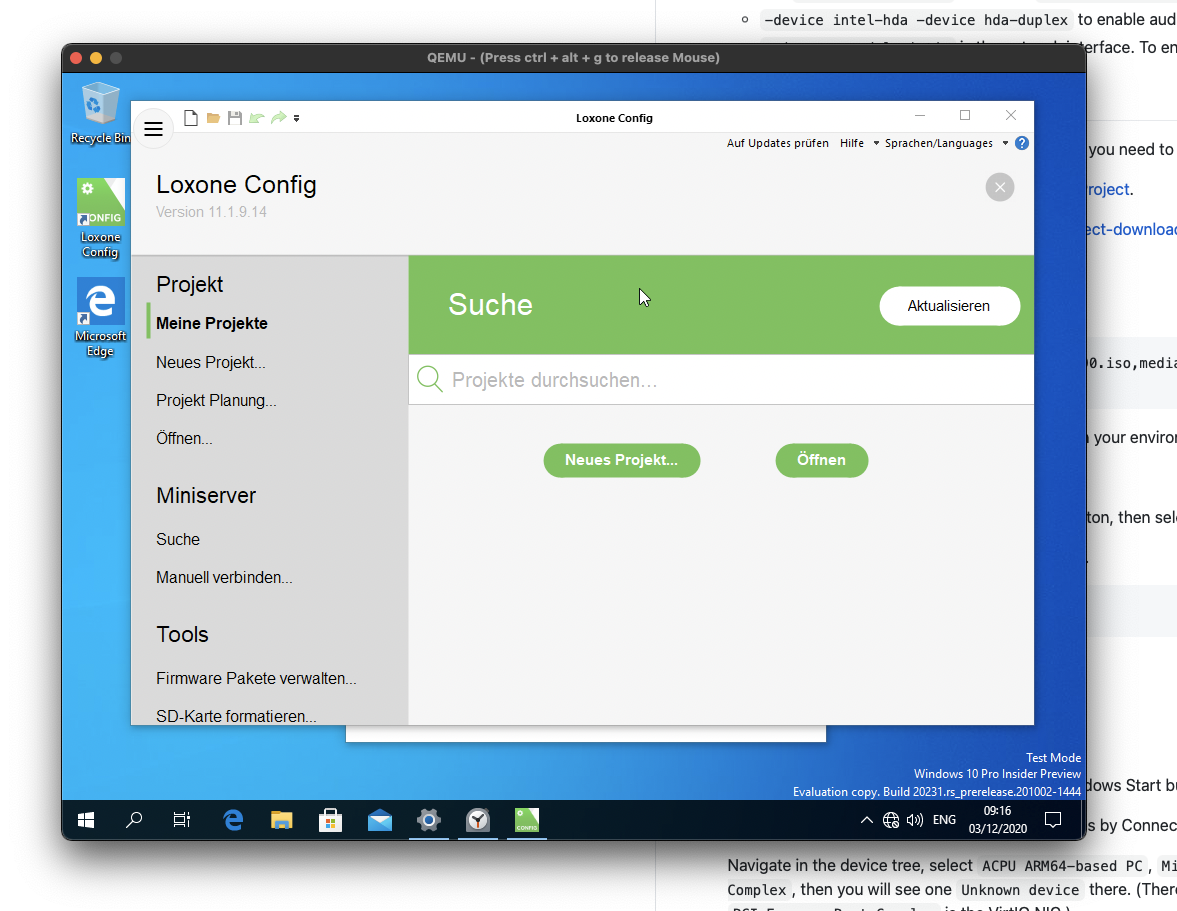Screen dimensions: 1177x911
Task: Open File Explorer from the taskbar
Action: point(281,820)
